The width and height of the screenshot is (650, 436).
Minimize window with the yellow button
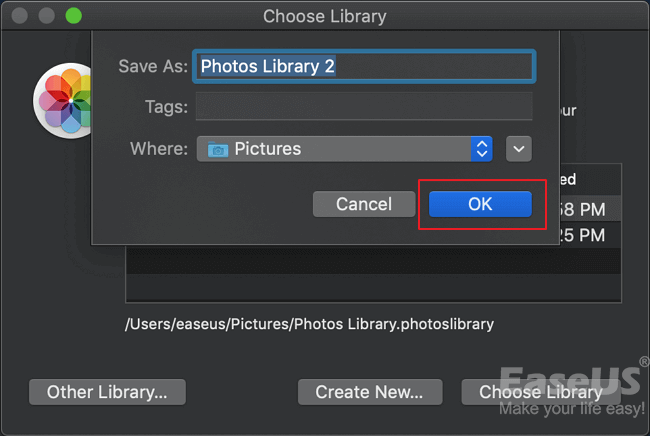pos(46,16)
